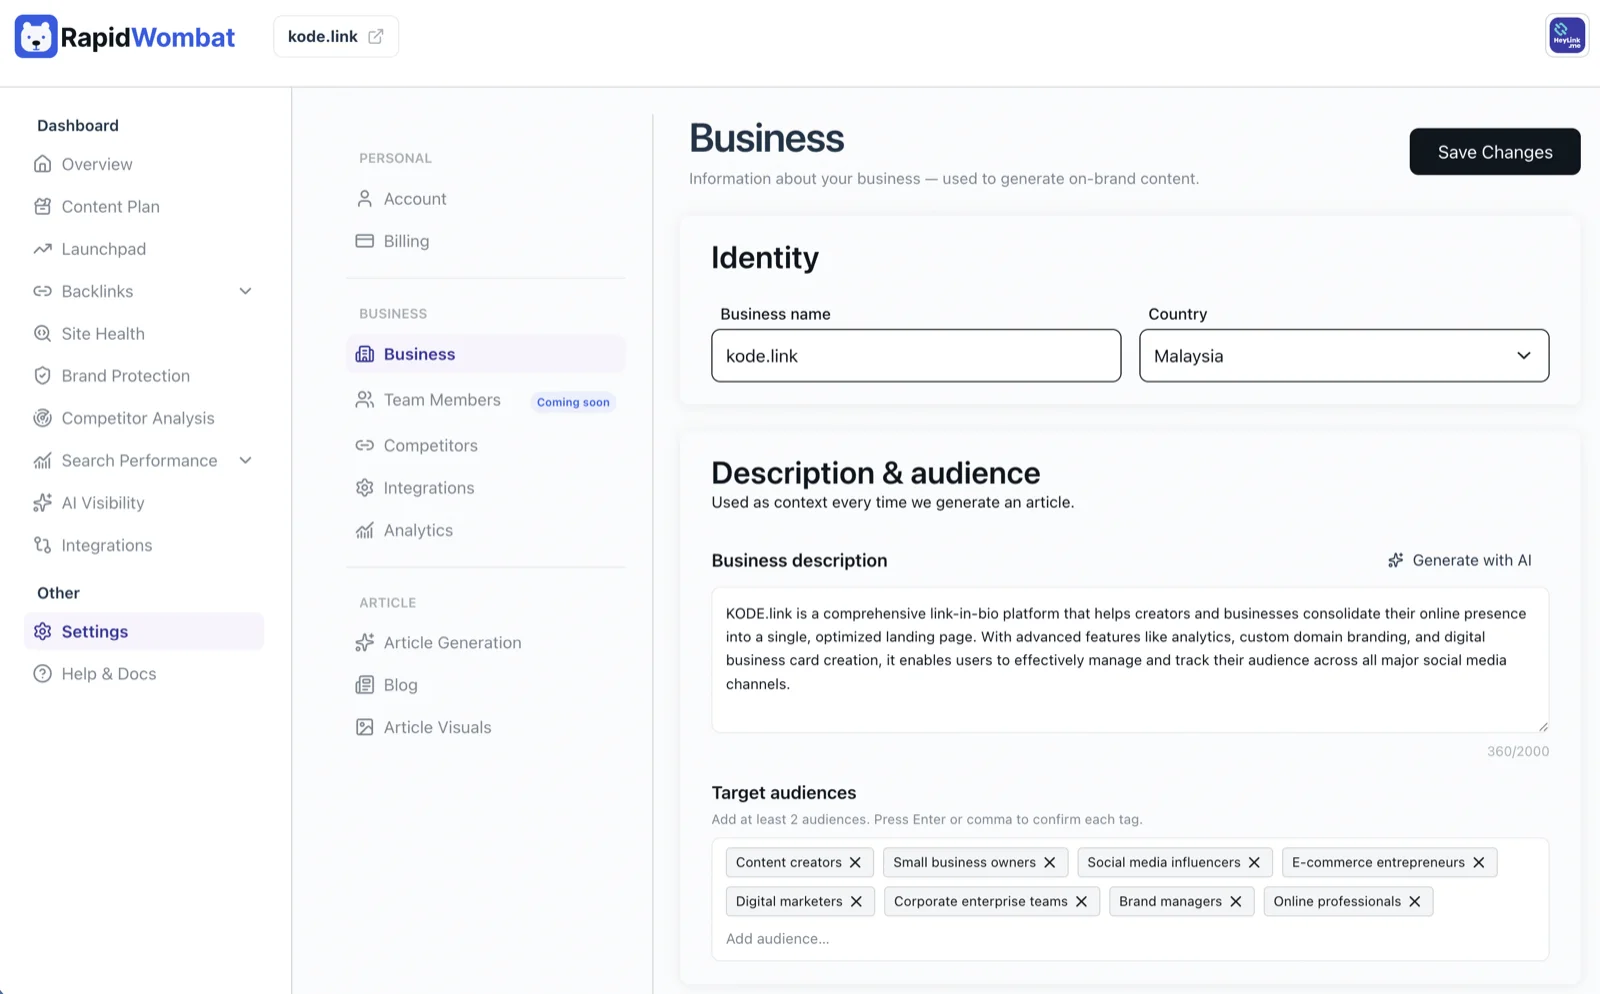This screenshot has width=1600, height=994.
Task: Open external link icon next to kode.link
Action: pyautogui.click(x=376, y=37)
